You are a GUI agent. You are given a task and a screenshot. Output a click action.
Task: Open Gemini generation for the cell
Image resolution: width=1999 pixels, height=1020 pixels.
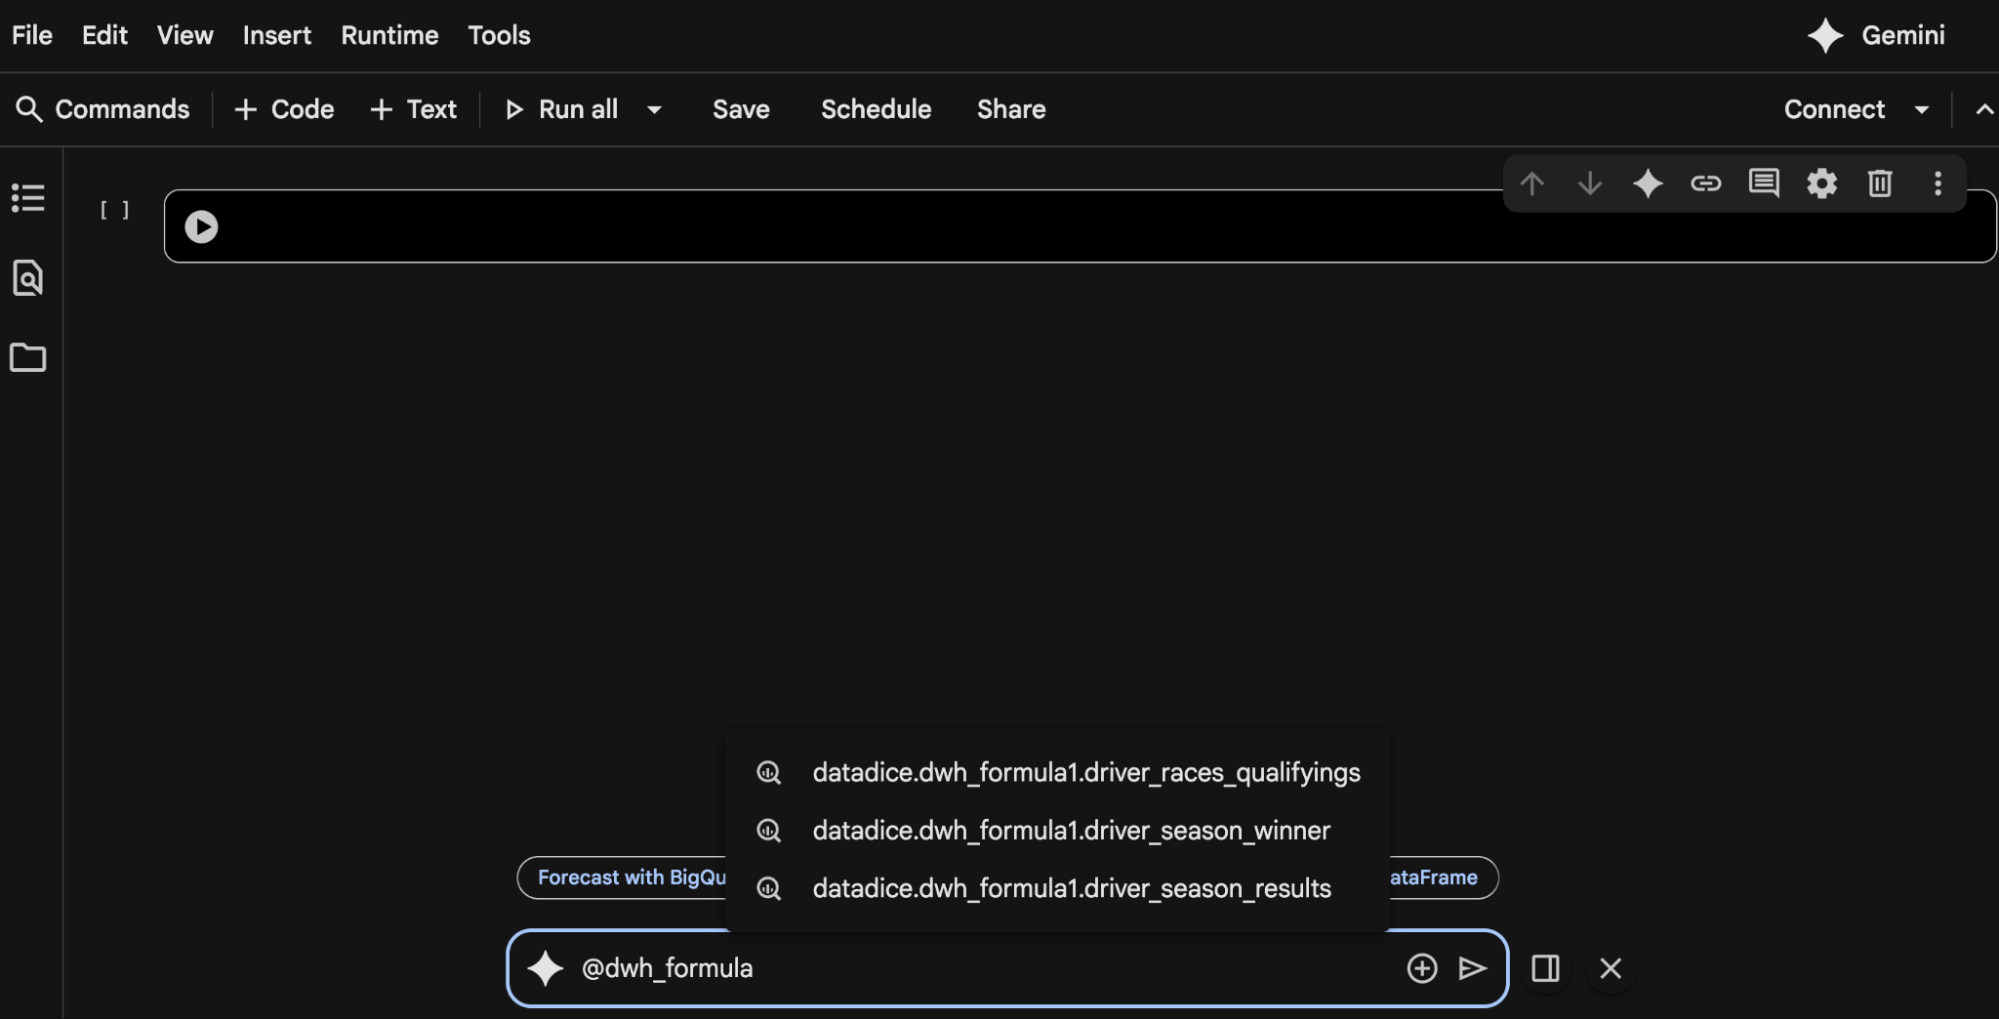coord(1647,183)
